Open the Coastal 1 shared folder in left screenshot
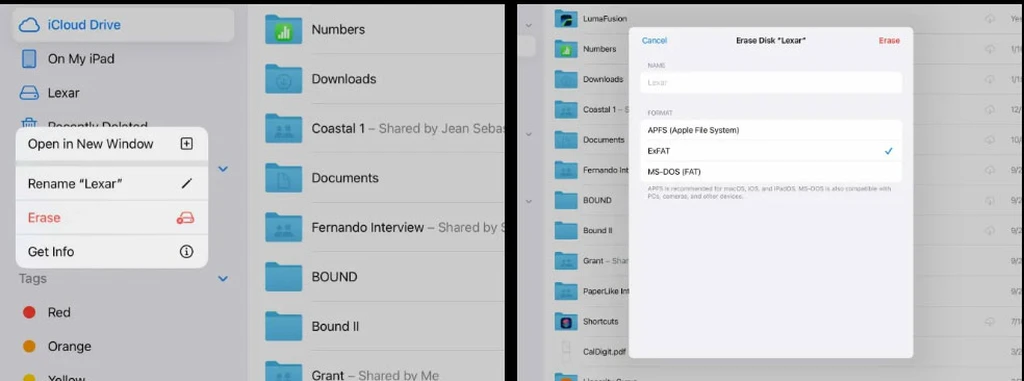 tap(283, 128)
